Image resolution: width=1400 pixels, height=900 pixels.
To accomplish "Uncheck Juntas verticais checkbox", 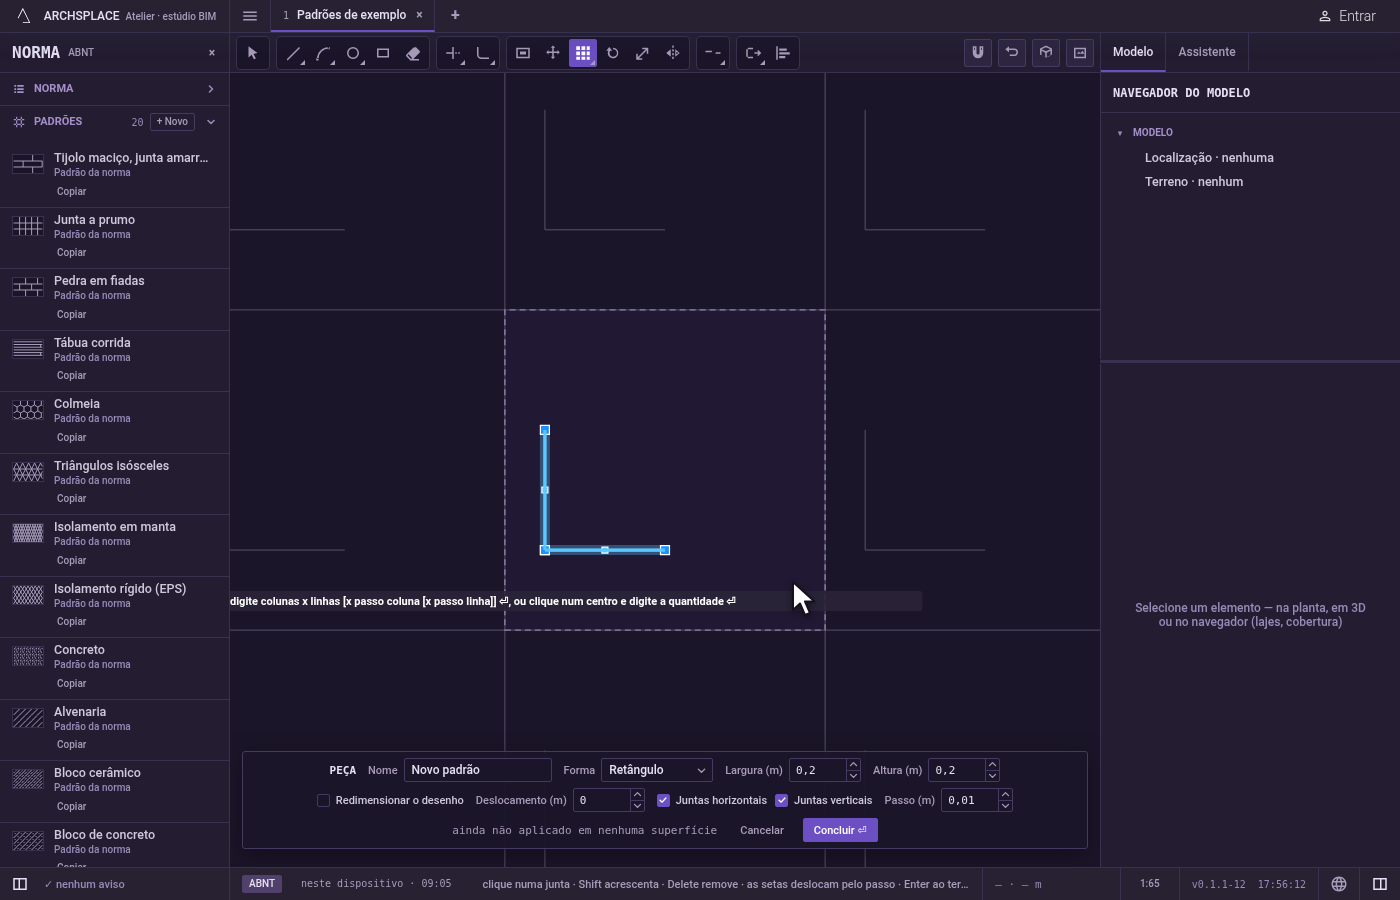I will click(x=782, y=800).
